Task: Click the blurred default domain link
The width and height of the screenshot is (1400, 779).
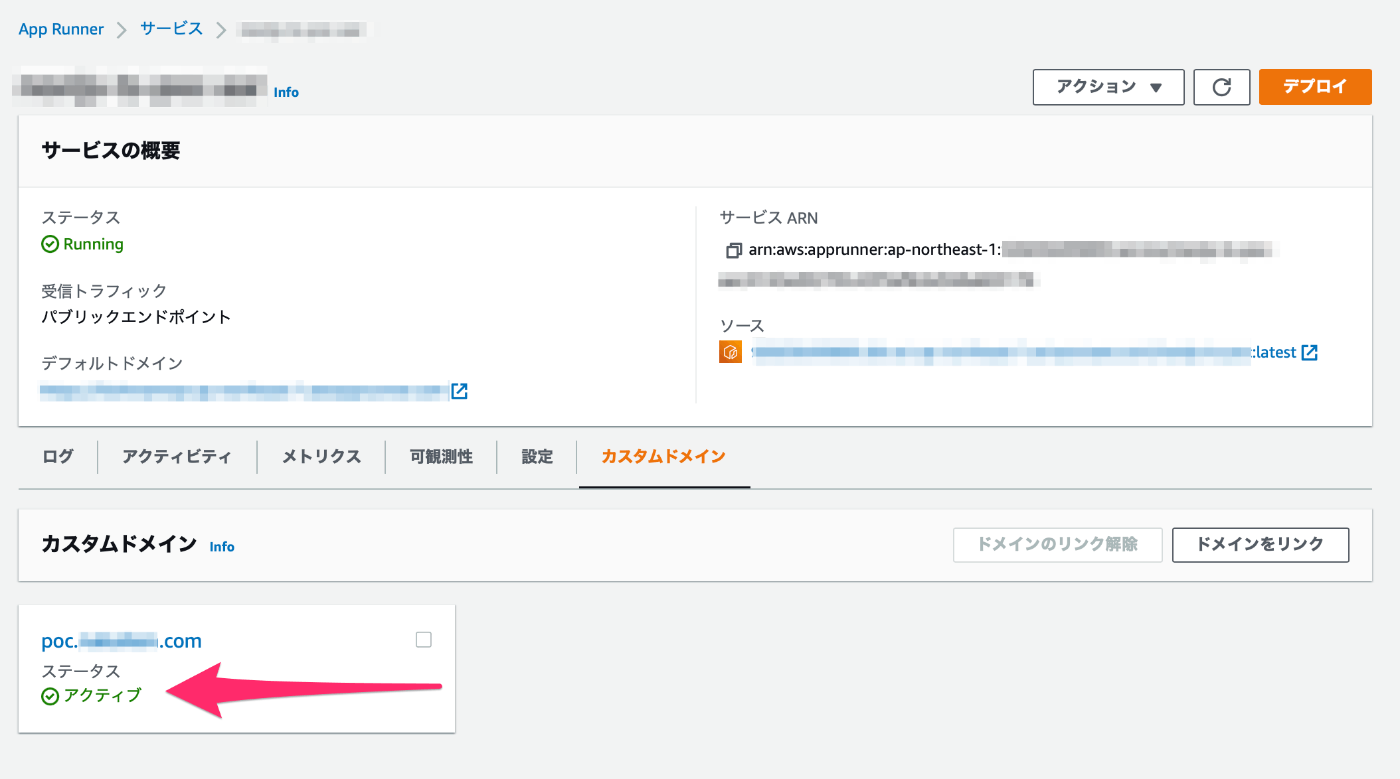Action: [x=244, y=391]
